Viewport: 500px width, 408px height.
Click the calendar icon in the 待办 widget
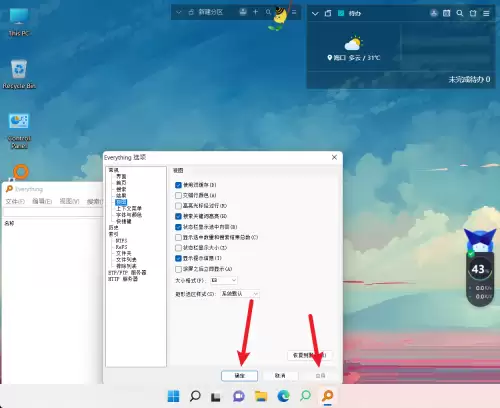click(x=446, y=13)
